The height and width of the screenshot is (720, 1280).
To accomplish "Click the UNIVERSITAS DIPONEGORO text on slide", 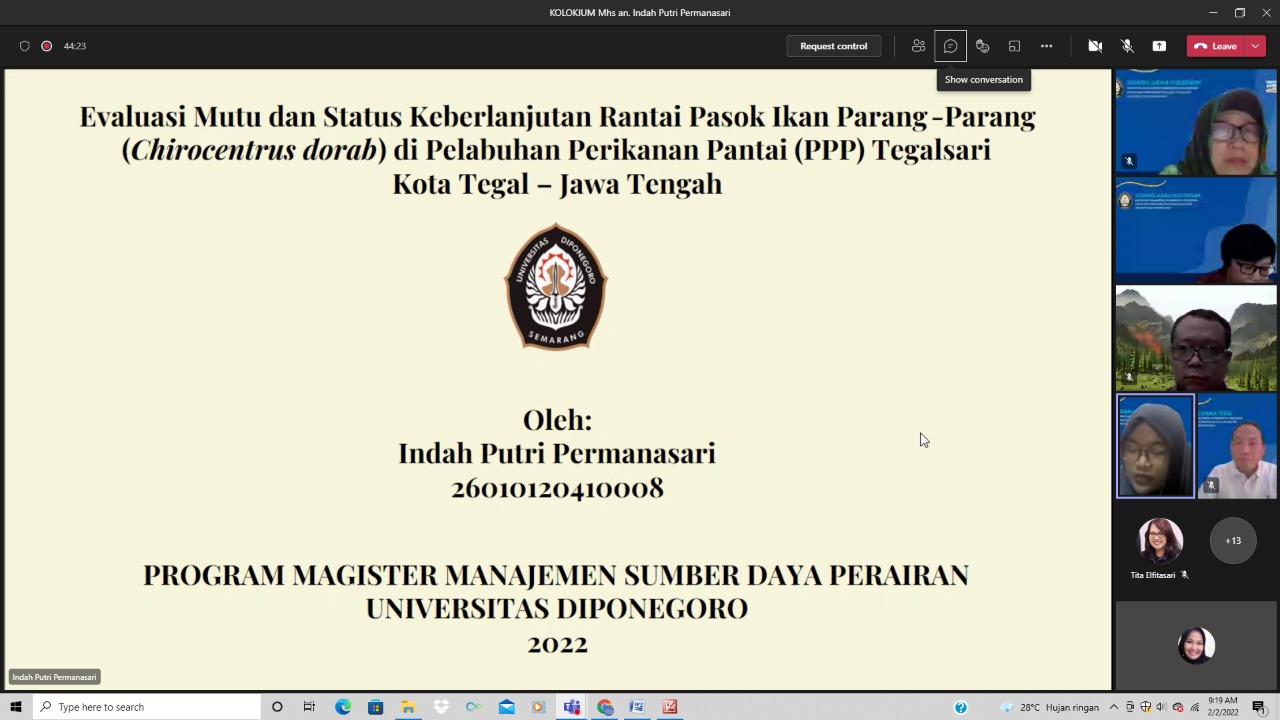I will [x=556, y=608].
